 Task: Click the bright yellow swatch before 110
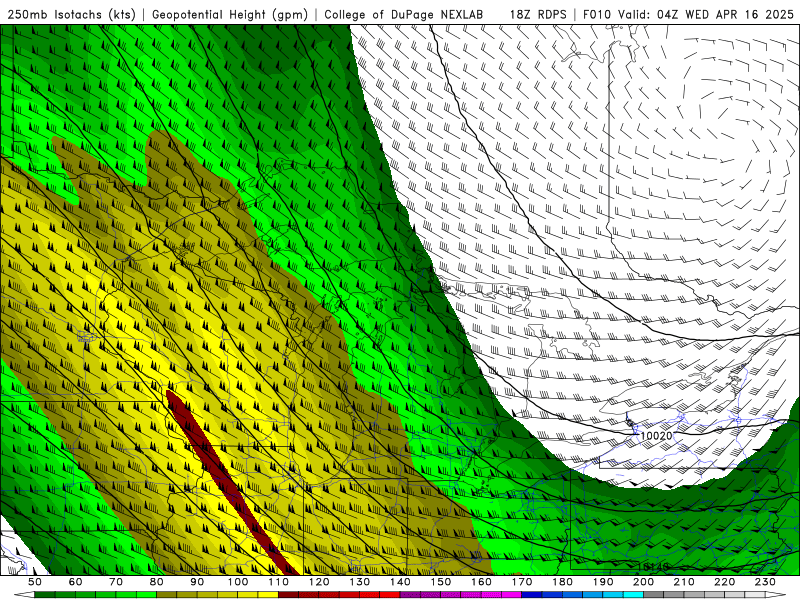pyautogui.click(x=268, y=595)
